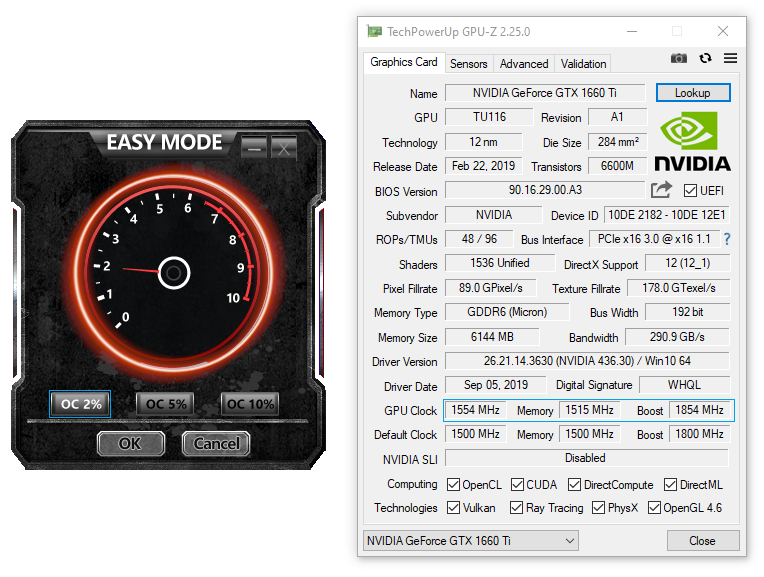Click the overclock gauge dial
Image resolution: width=764 pixels, height=577 pixels.
coord(173,273)
